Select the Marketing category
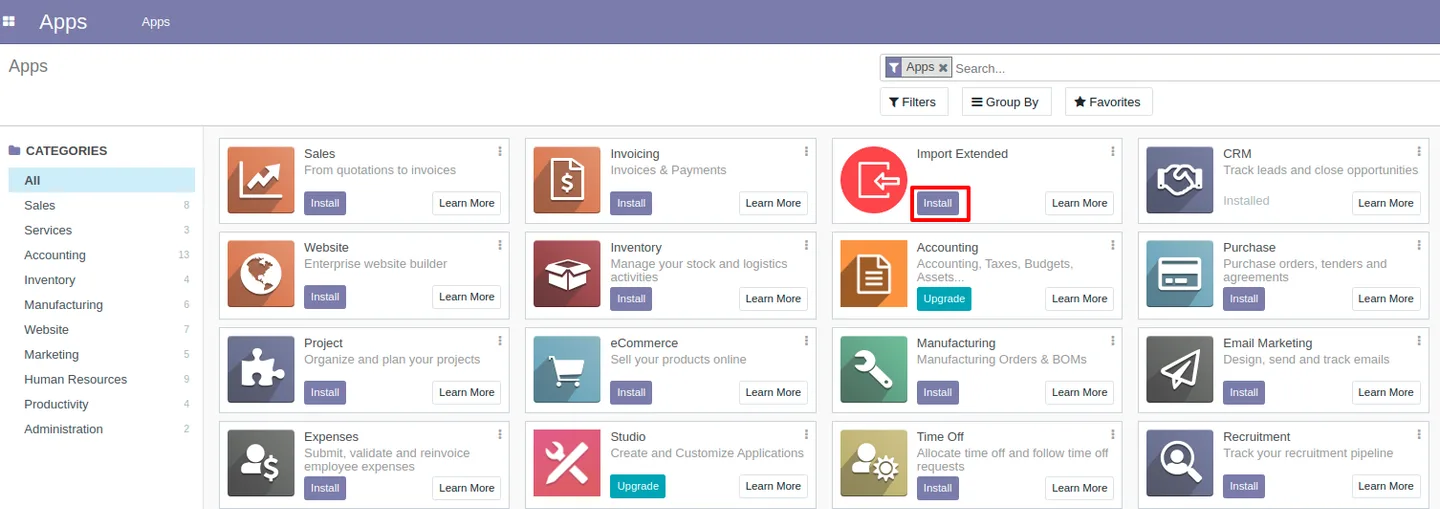The height and width of the screenshot is (509, 1440). (102, 354)
